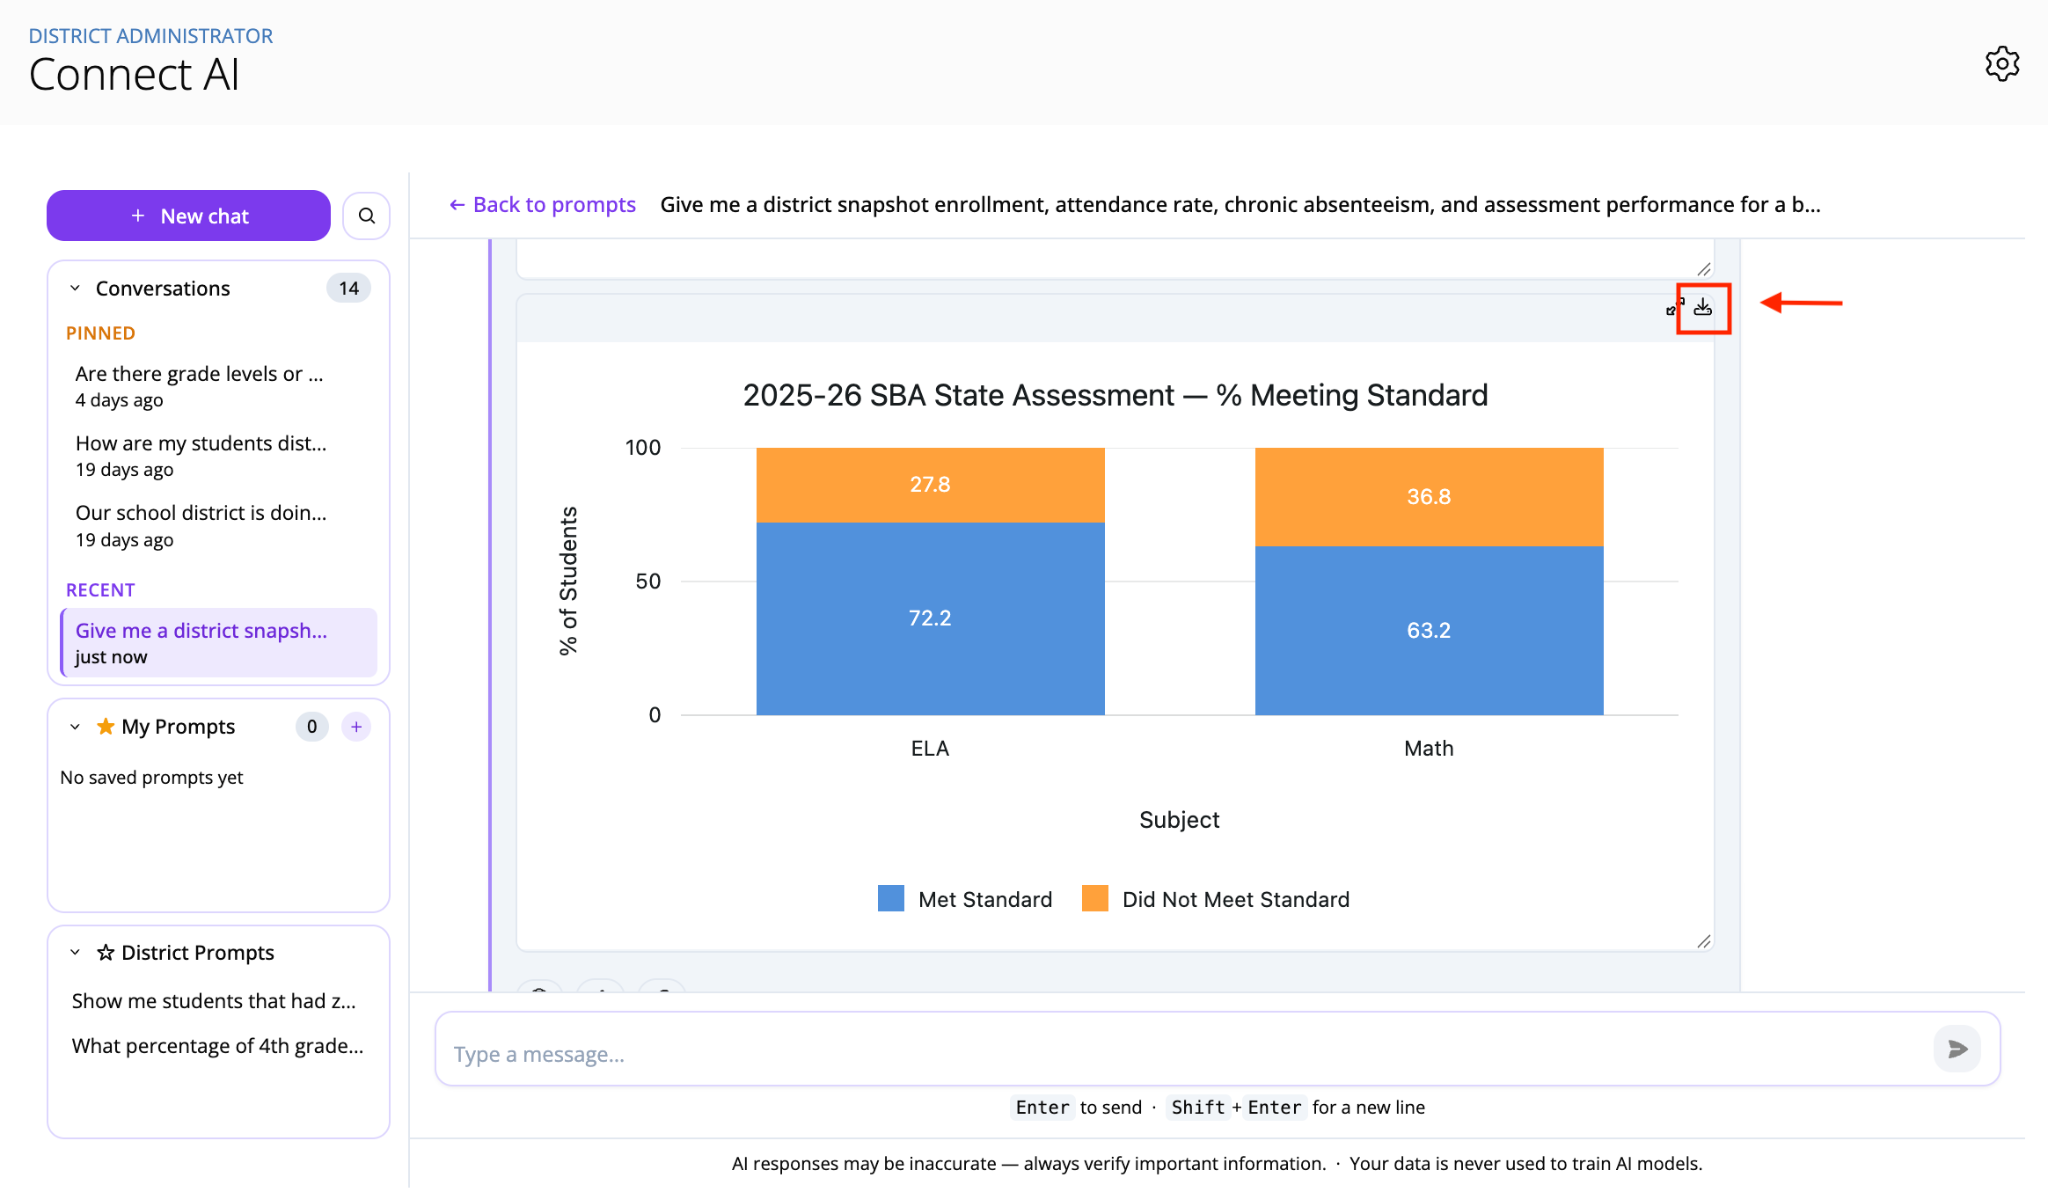The width and height of the screenshot is (2048, 1198).
Task: Open district prompt 'Show me students that had z...'
Action: point(214,1001)
